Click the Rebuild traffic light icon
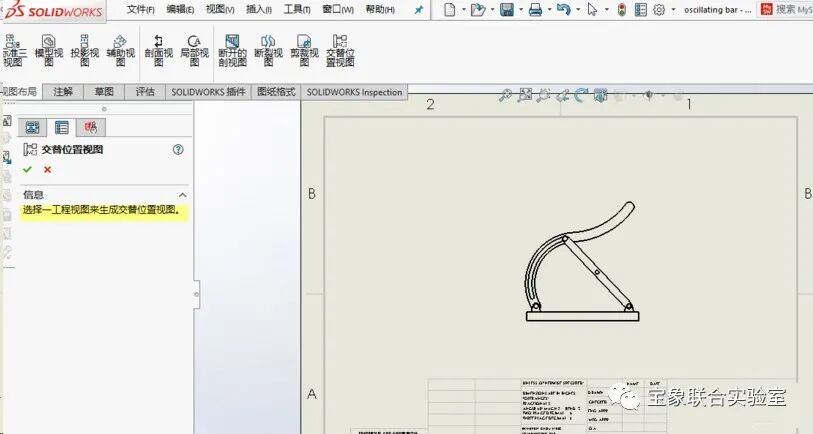 tap(622, 9)
